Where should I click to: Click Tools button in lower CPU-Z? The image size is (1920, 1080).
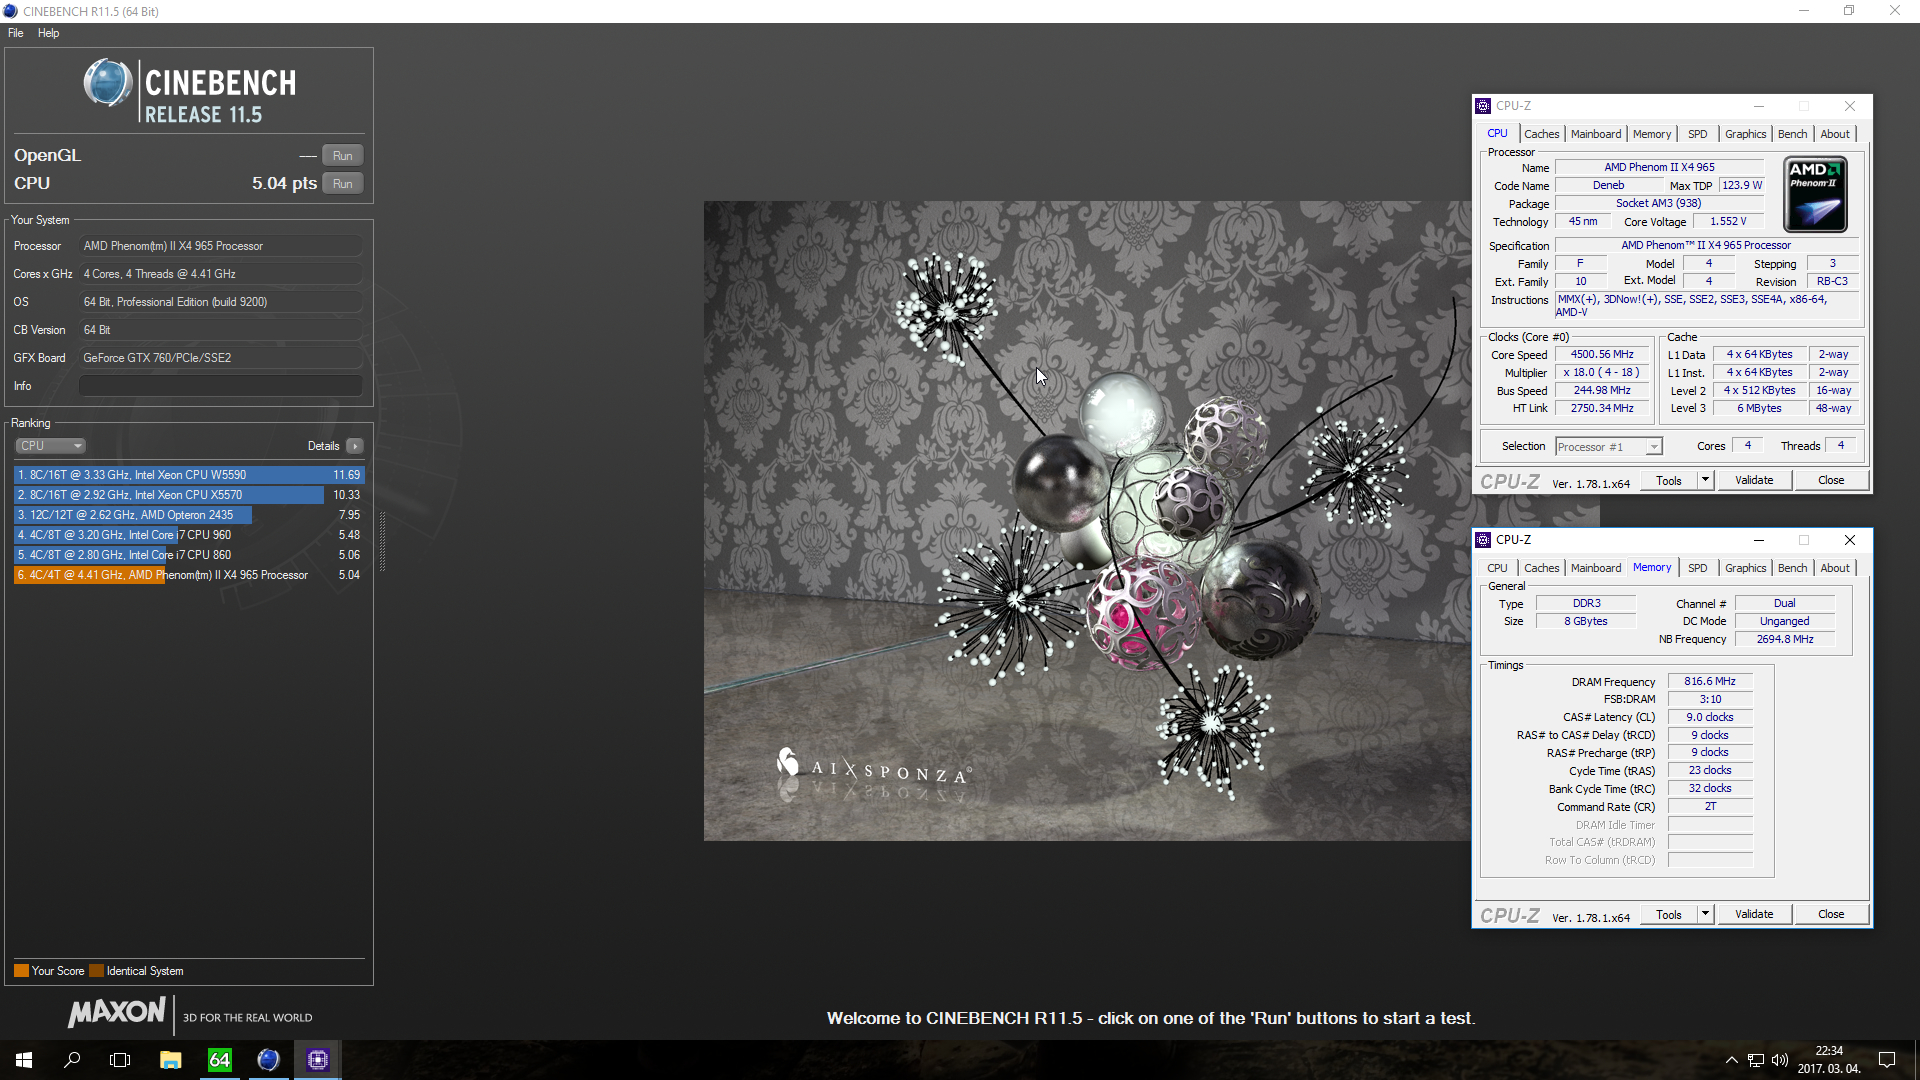tap(1669, 915)
